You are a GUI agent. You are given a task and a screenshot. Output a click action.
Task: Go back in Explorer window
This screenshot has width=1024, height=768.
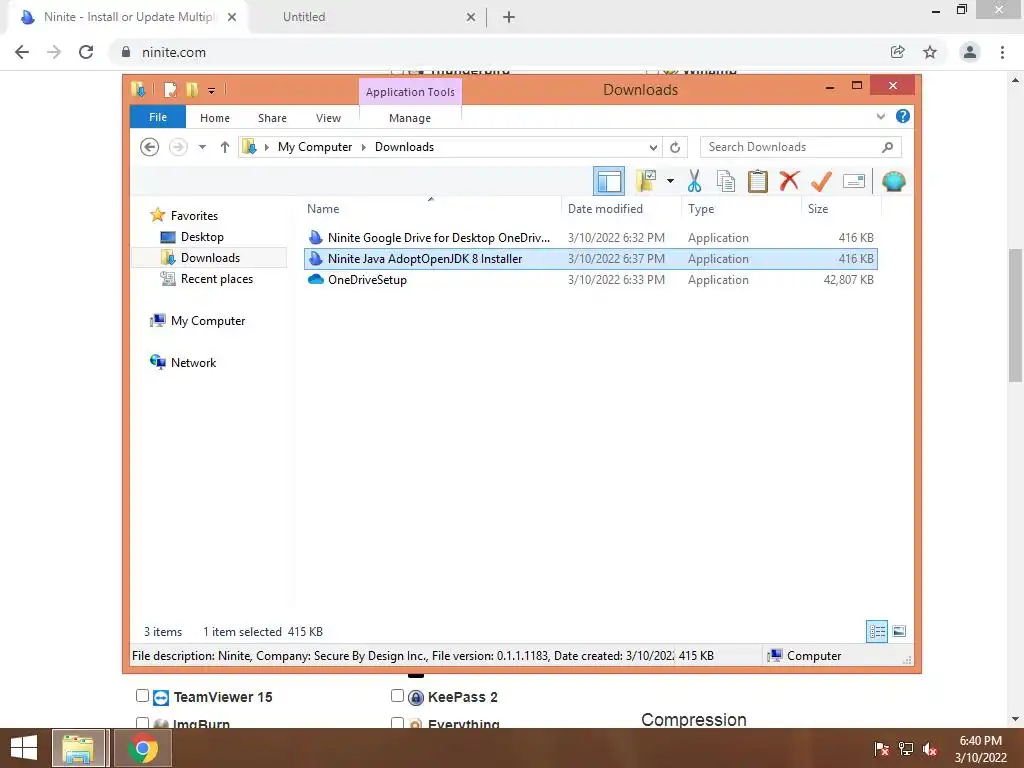[150, 147]
